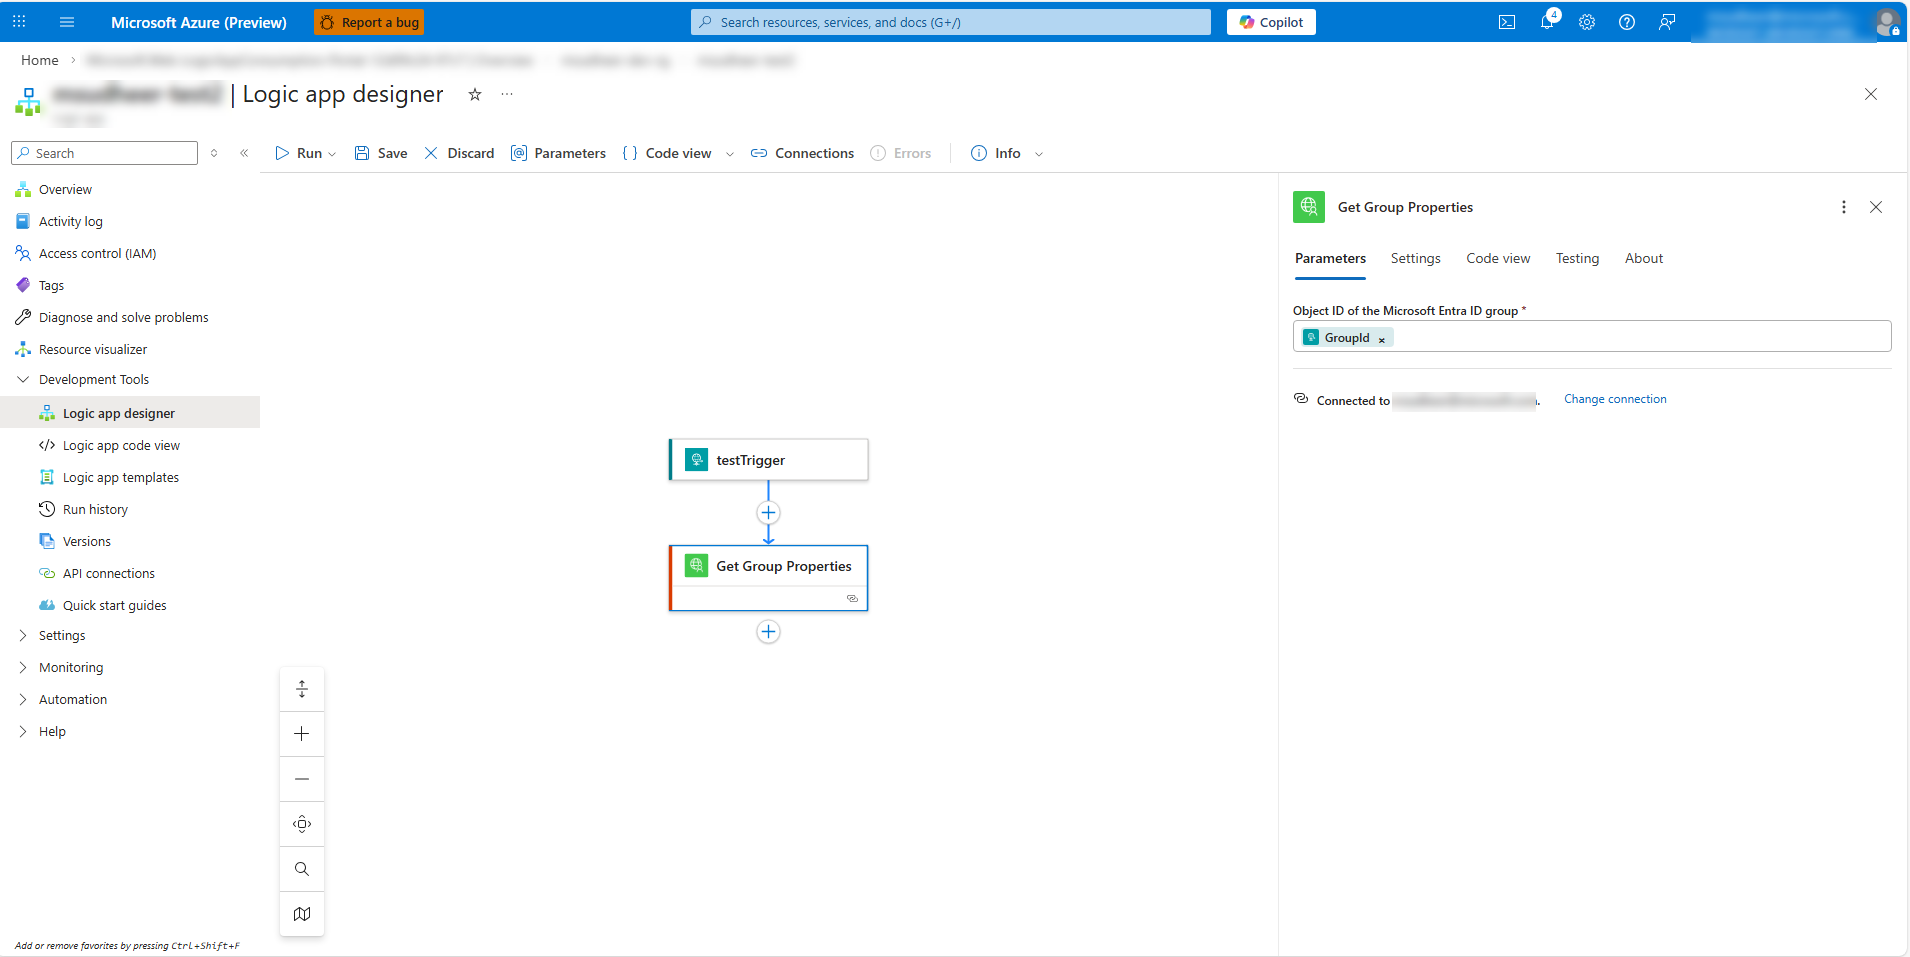Expand the Info dropdown chevron
The image size is (1910, 957).
(1039, 154)
